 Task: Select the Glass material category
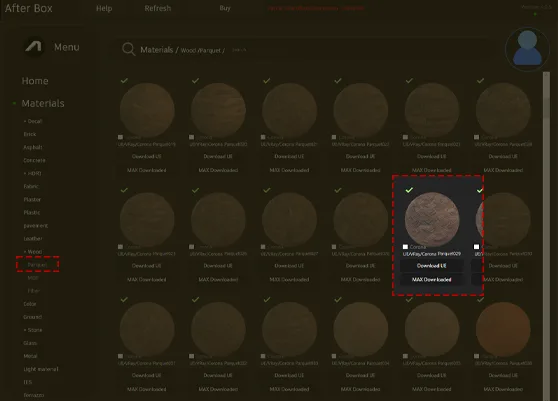coord(30,343)
